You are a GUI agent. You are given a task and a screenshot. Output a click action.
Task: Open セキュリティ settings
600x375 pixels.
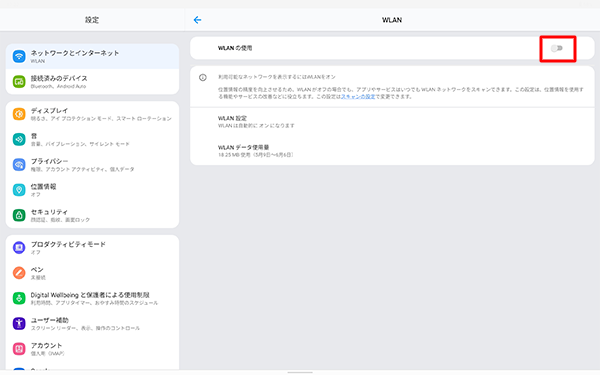click(92, 215)
